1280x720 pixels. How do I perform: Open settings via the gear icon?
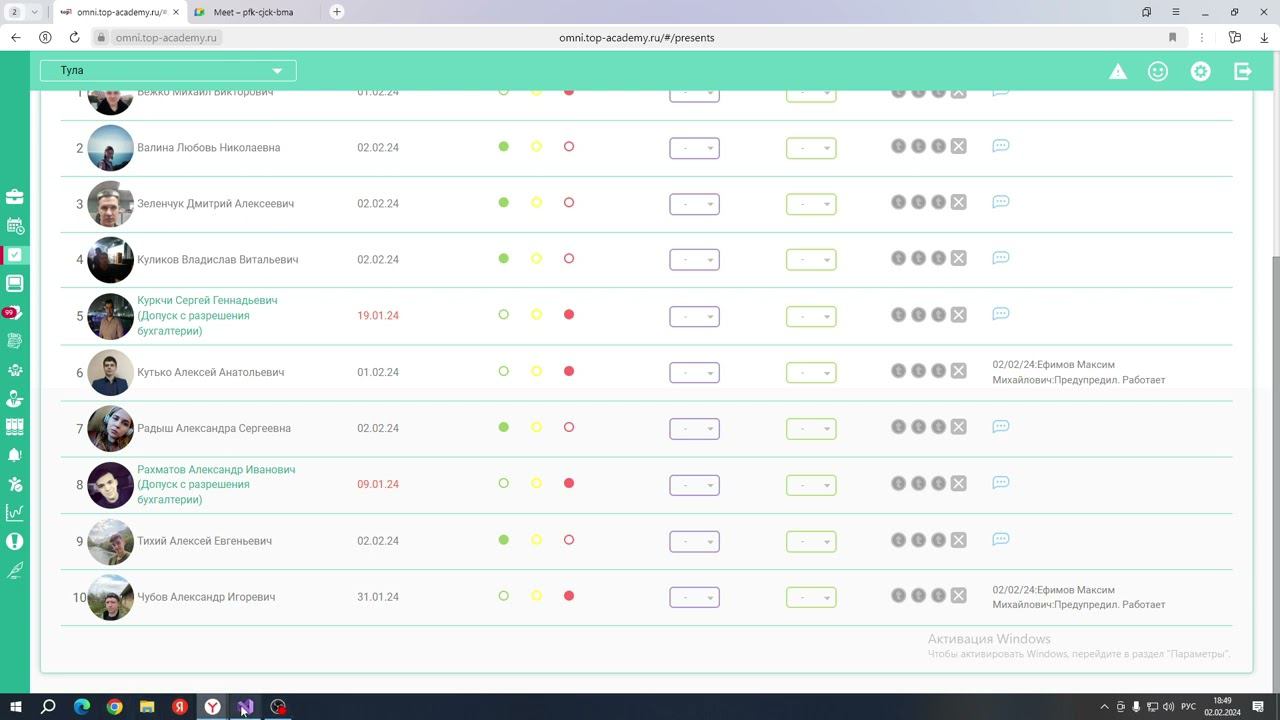1200,71
